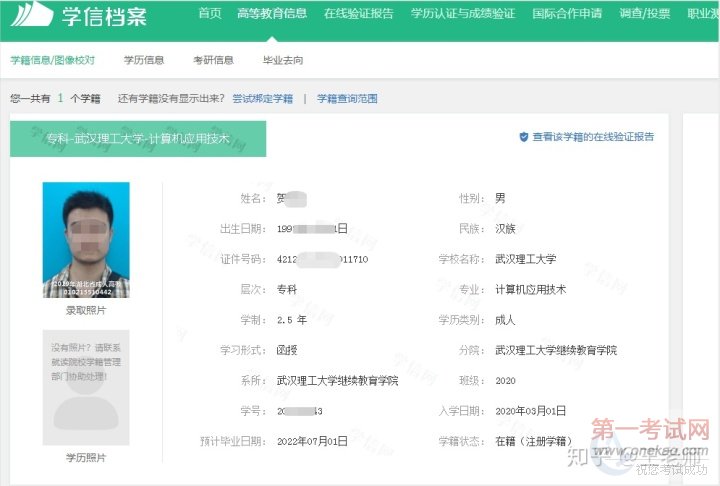Click the major value 计算机应用技术
720x486 pixels.
point(530,289)
